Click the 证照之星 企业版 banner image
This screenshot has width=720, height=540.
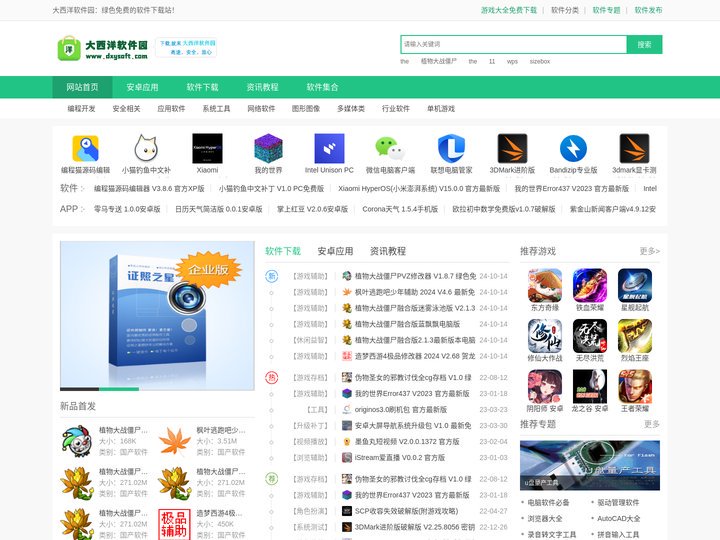pos(157,315)
